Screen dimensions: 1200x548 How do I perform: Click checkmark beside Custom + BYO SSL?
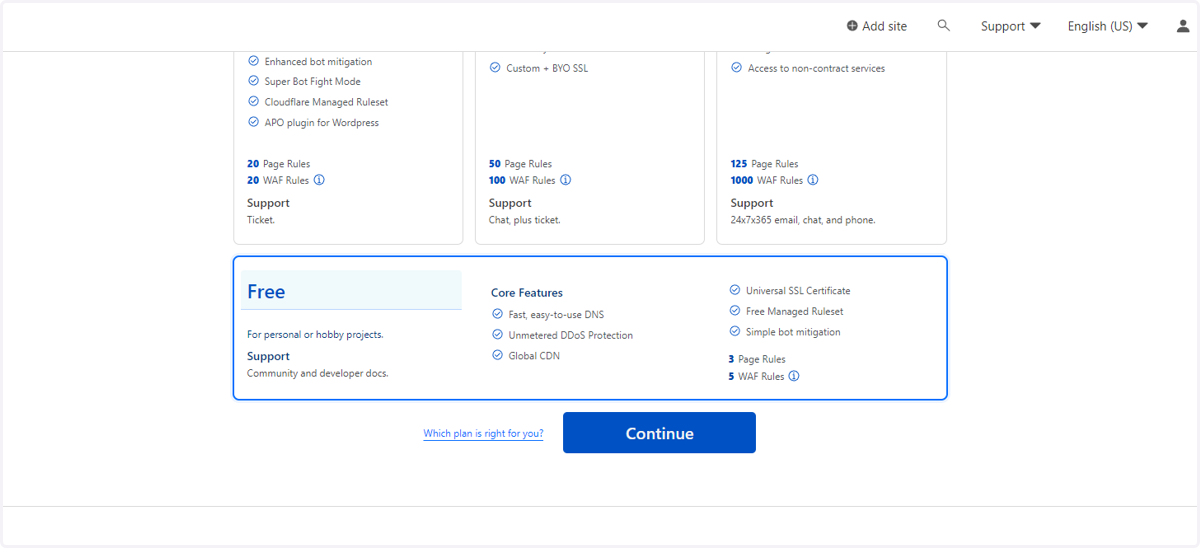pyautogui.click(x=495, y=68)
